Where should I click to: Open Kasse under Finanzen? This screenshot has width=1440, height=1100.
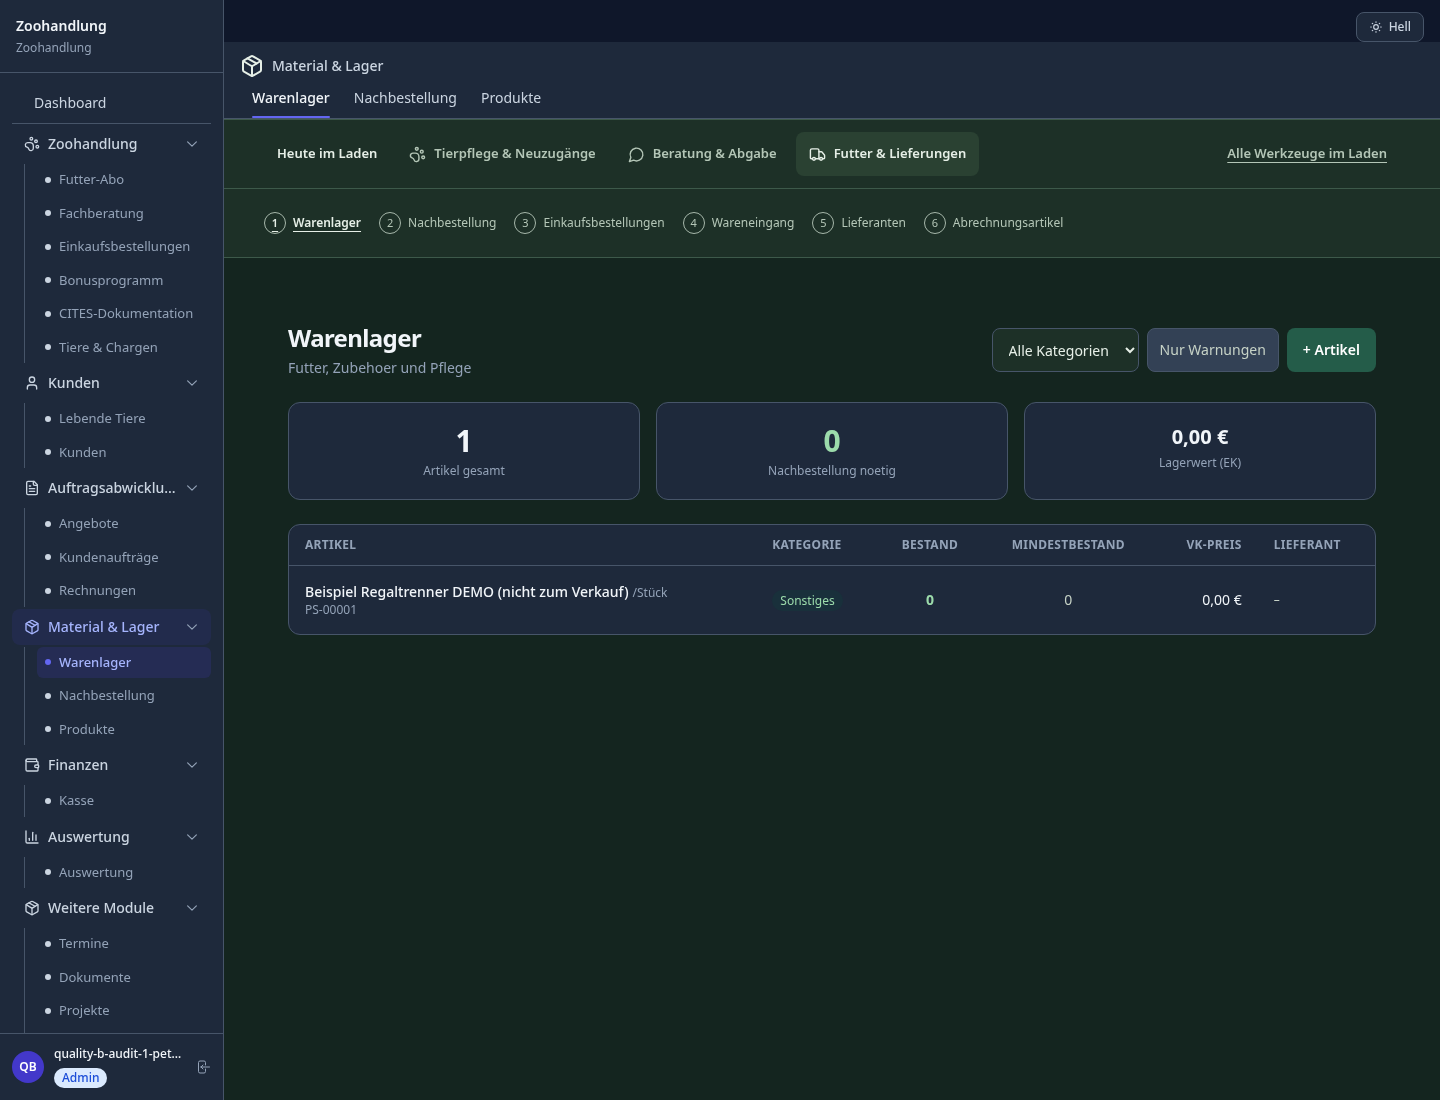pyautogui.click(x=124, y=801)
